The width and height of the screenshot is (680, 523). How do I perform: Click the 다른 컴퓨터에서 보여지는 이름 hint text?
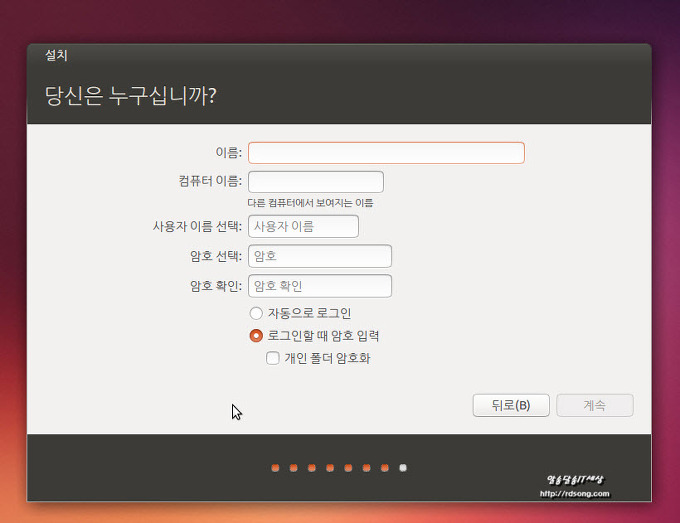pyautogui.click(x=310, y=203)
